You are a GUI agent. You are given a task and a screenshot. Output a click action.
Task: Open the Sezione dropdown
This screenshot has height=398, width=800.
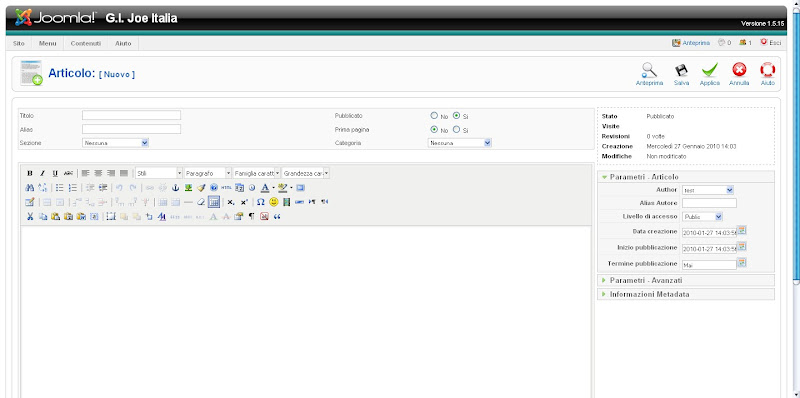click(x=115, y=143)
